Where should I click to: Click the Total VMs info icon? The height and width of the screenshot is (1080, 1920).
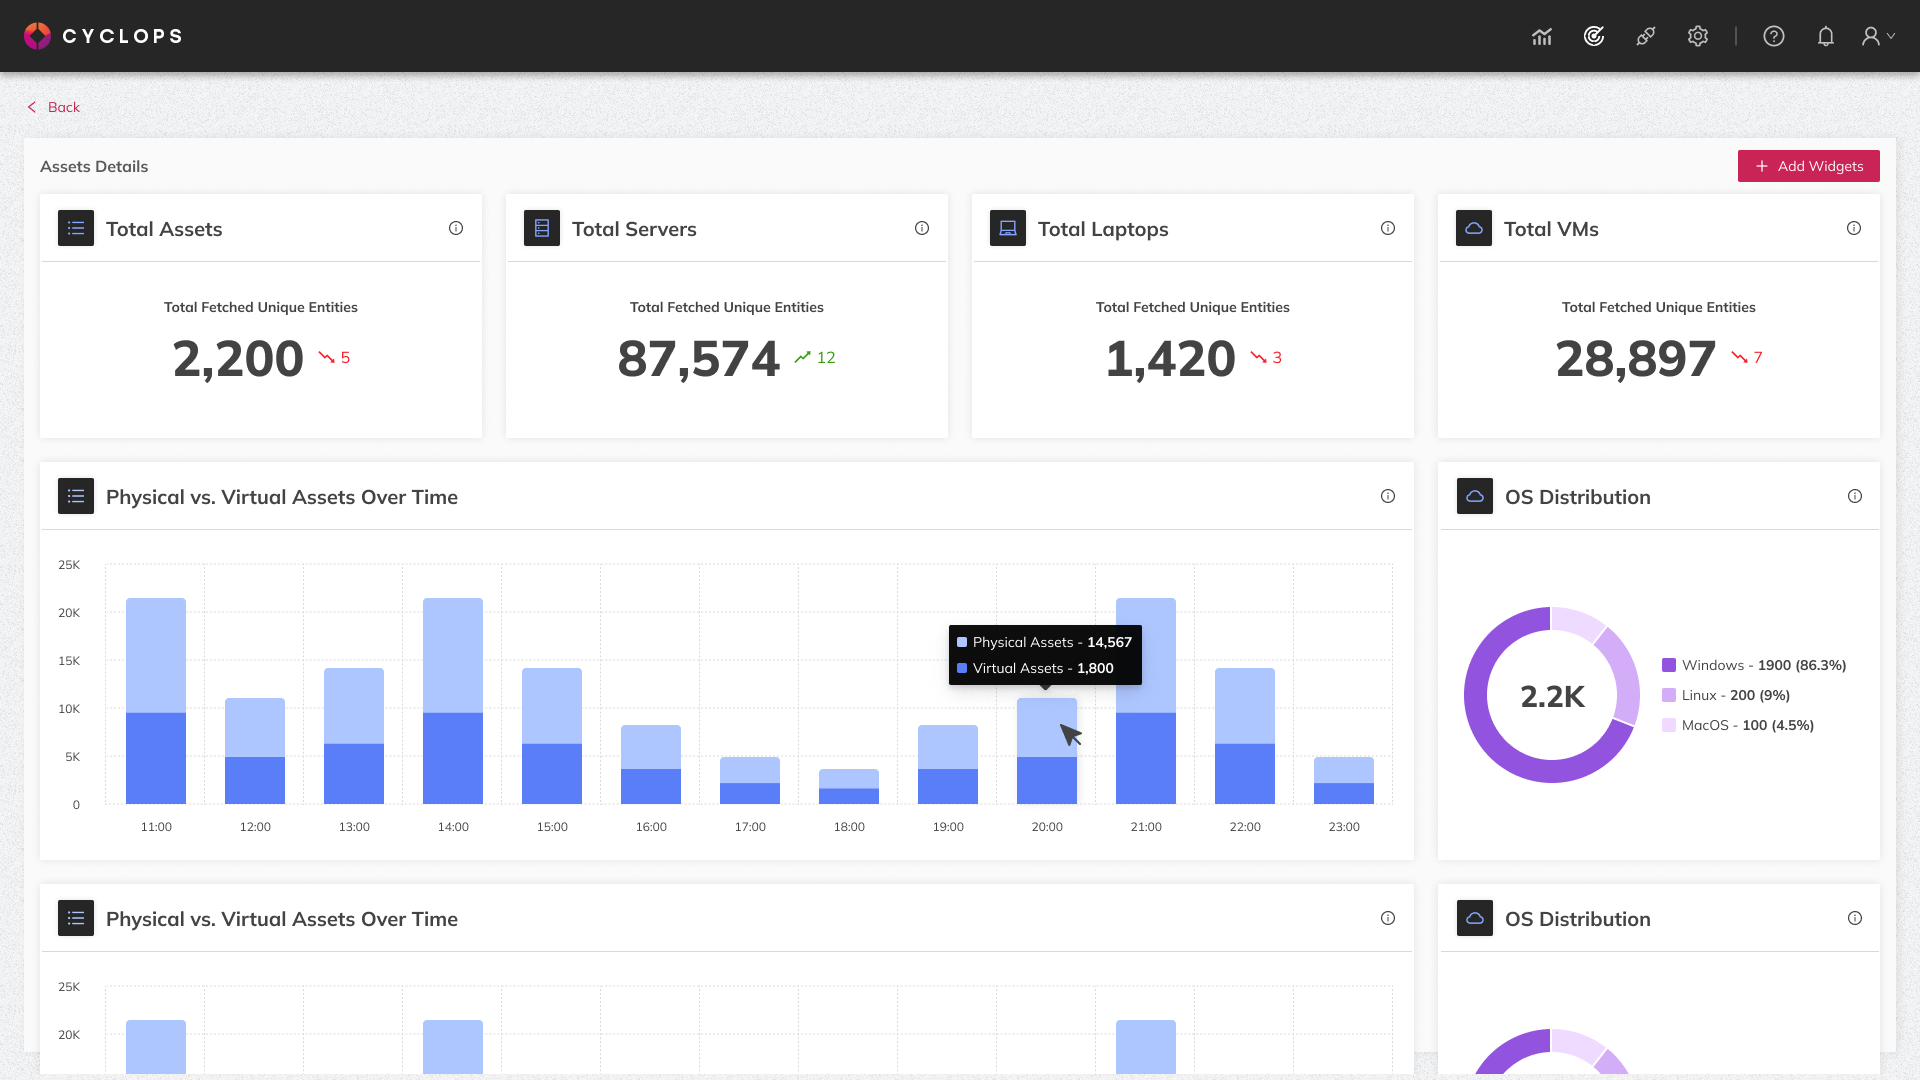coord(1854,228)
